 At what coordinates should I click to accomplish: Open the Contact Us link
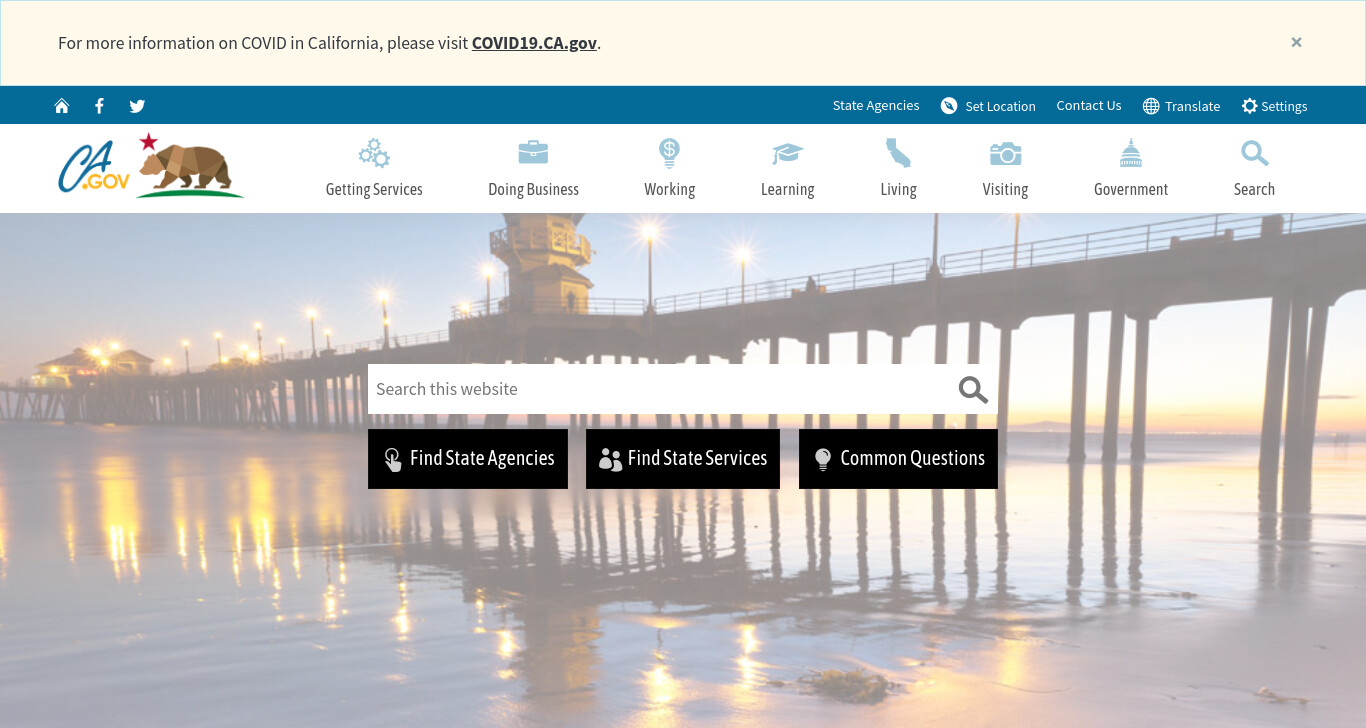click(x=1089, y=106)
